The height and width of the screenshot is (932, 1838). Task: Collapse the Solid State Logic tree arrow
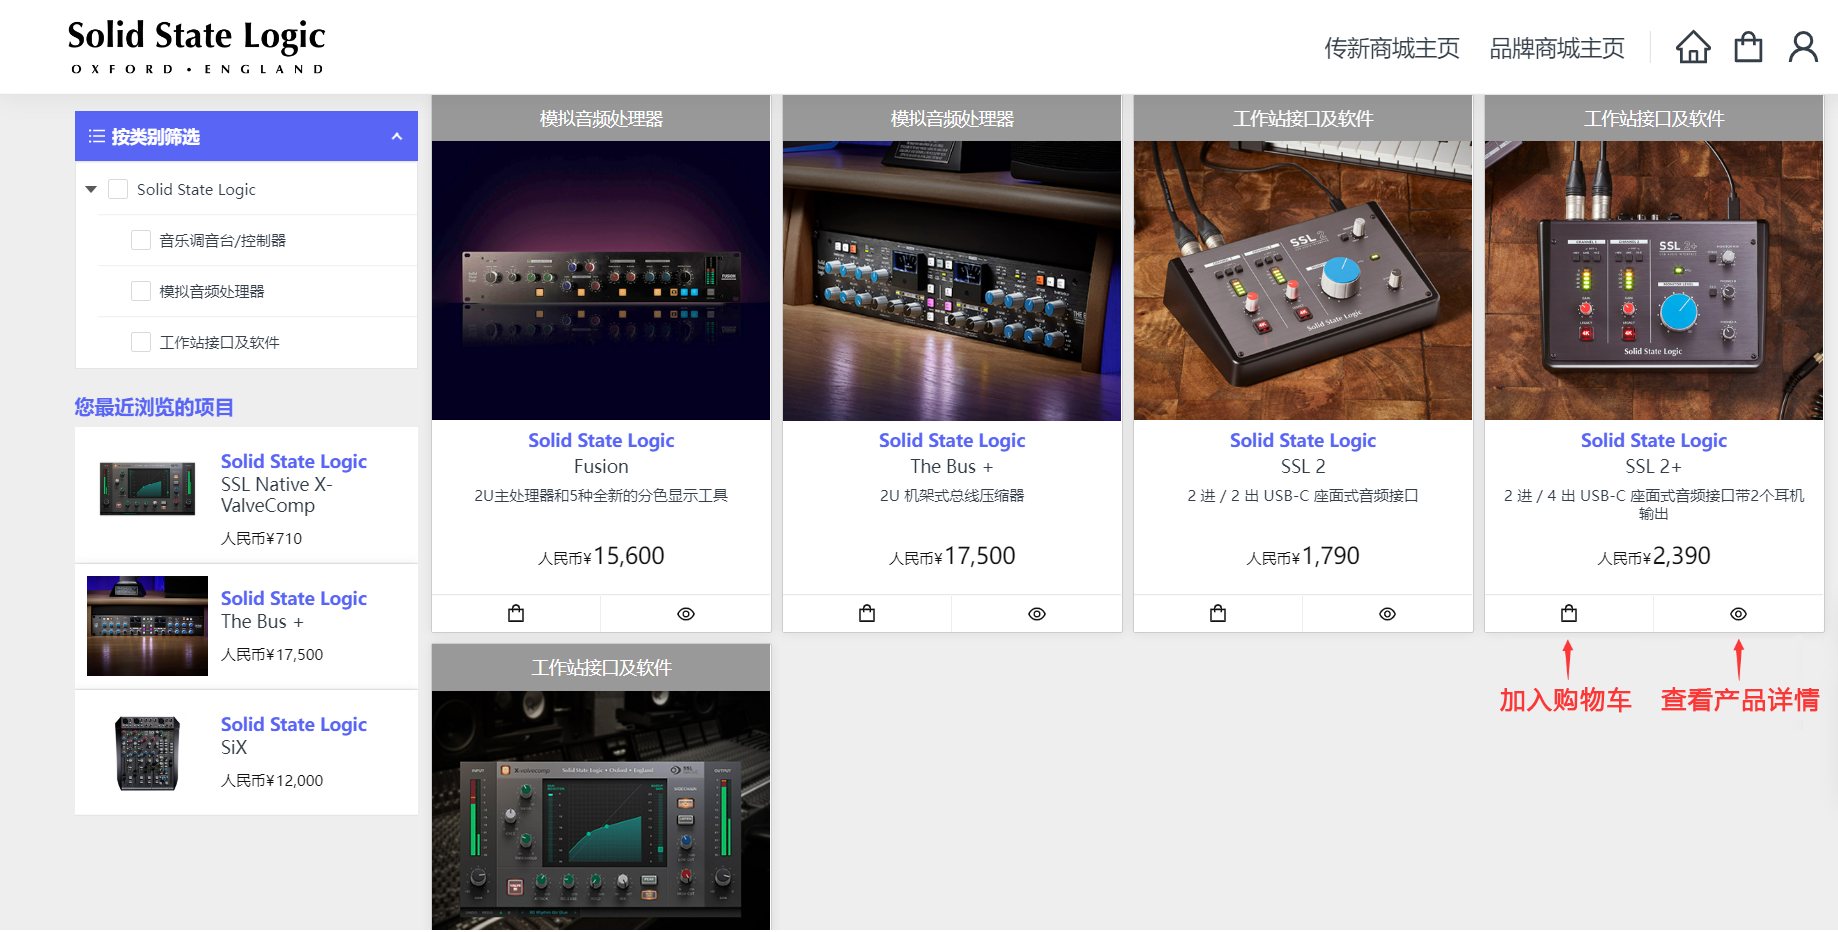(91, 189)
